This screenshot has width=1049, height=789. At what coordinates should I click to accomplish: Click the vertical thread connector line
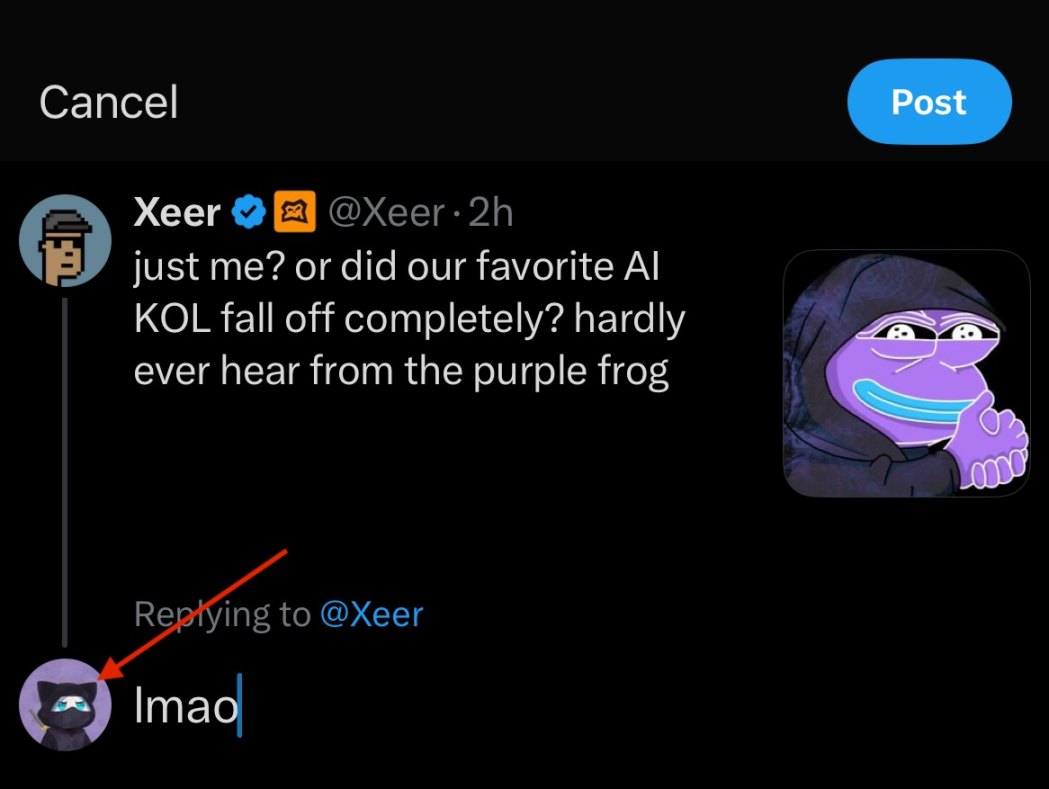(65, 470)
